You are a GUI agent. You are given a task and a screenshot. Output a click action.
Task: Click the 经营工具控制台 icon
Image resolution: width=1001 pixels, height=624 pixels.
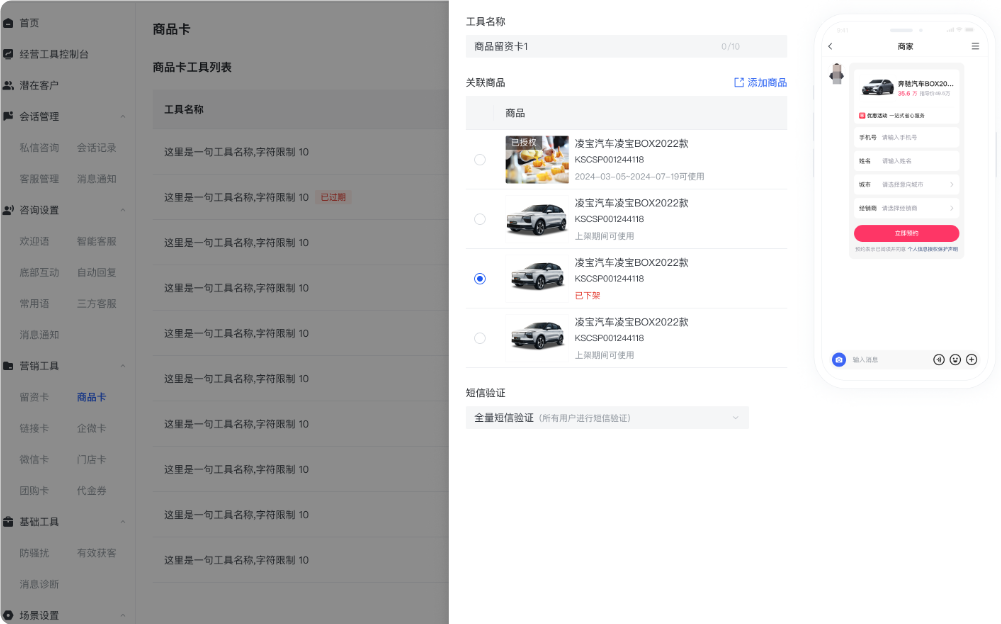(x=8, y=54)
